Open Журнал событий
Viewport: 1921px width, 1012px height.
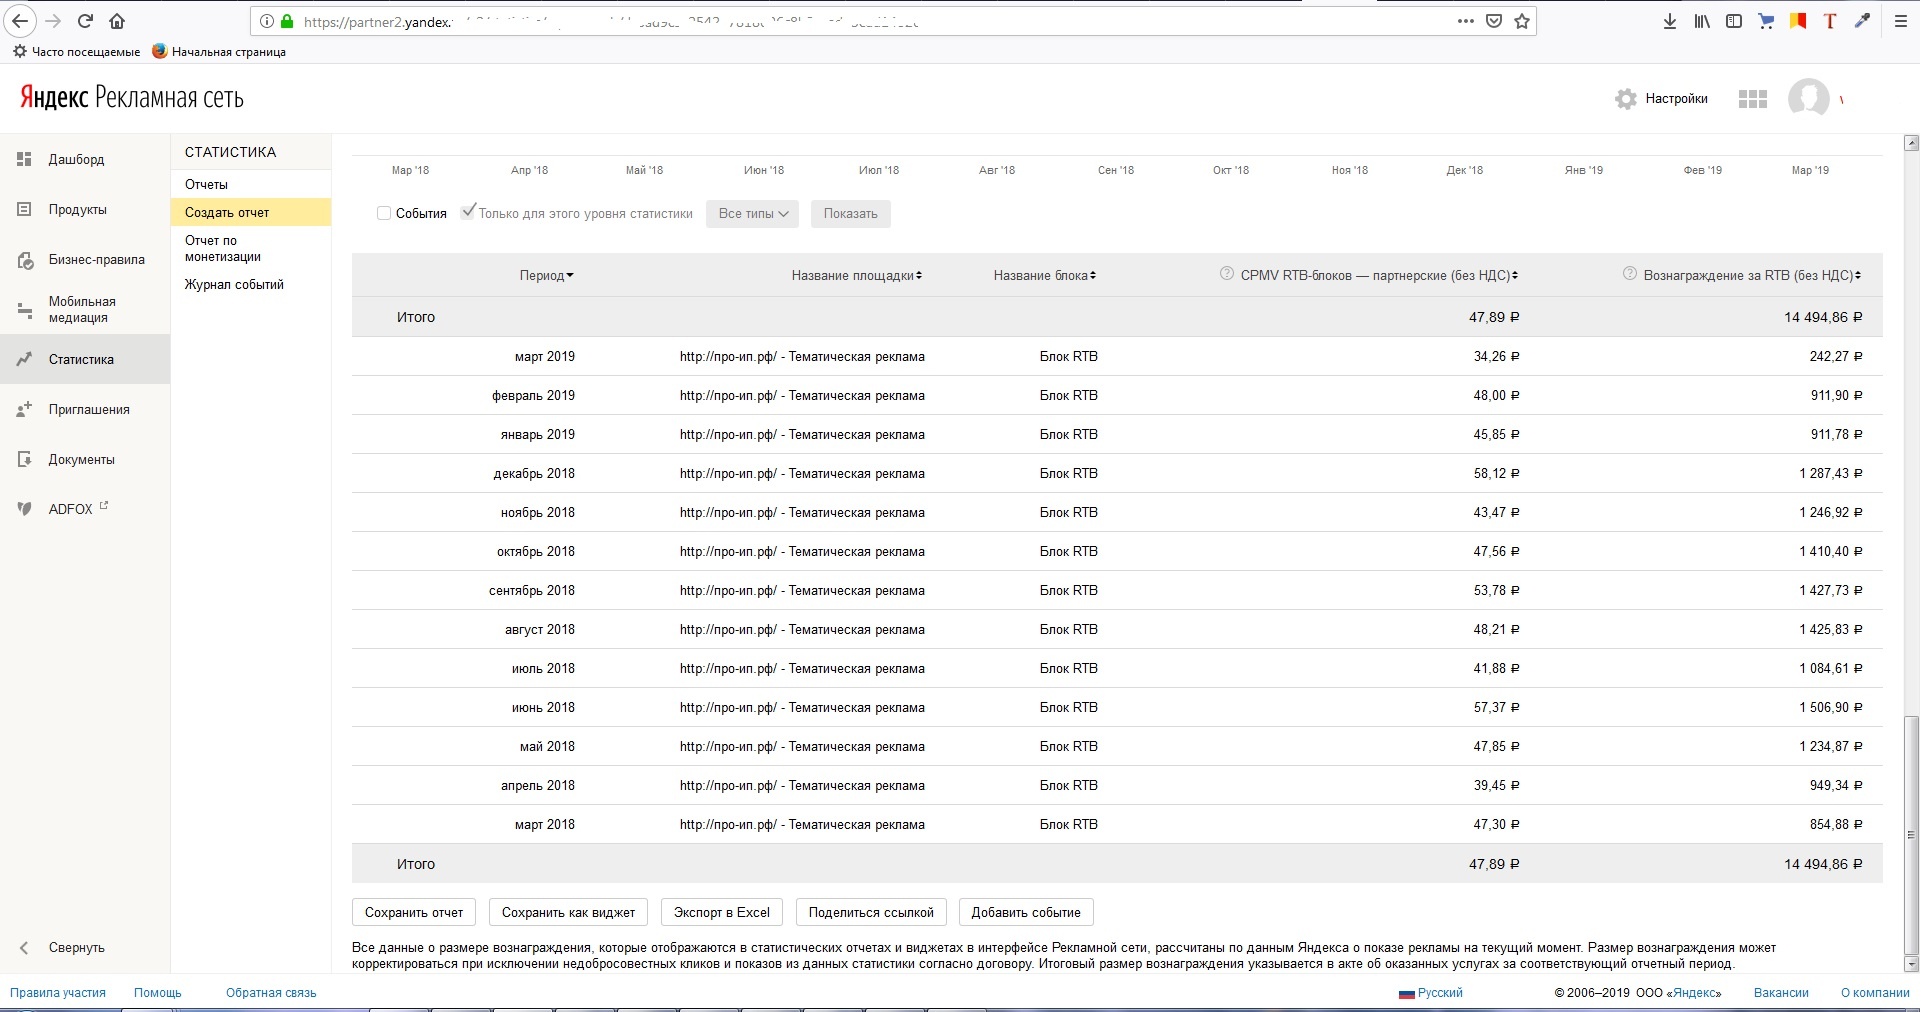[x=234, y=285]
